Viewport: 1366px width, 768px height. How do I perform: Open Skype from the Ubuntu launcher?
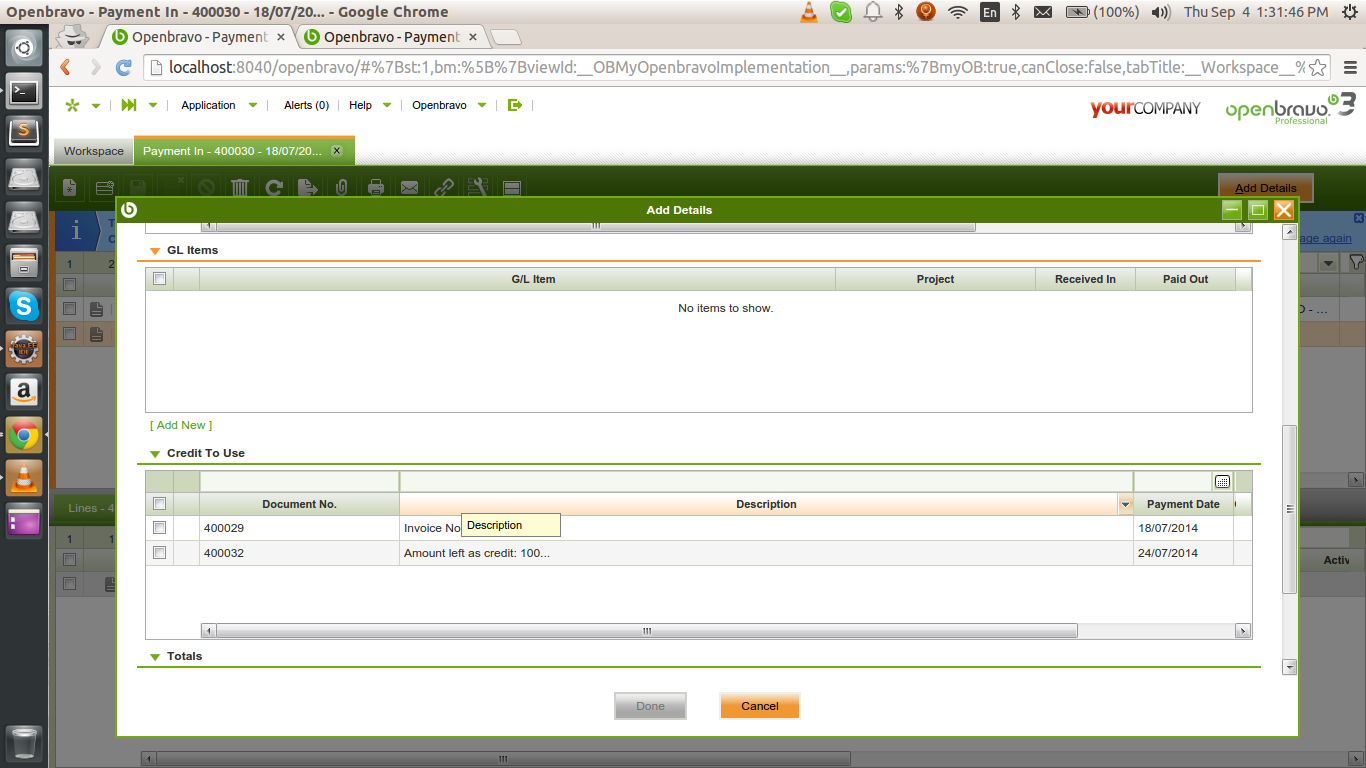25,306
